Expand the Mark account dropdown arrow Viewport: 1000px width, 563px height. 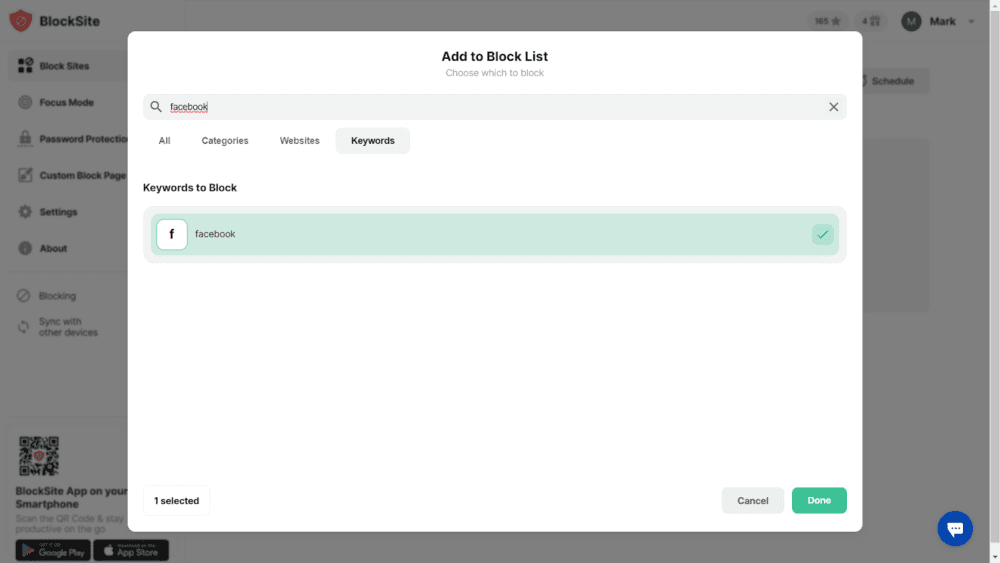971,22
